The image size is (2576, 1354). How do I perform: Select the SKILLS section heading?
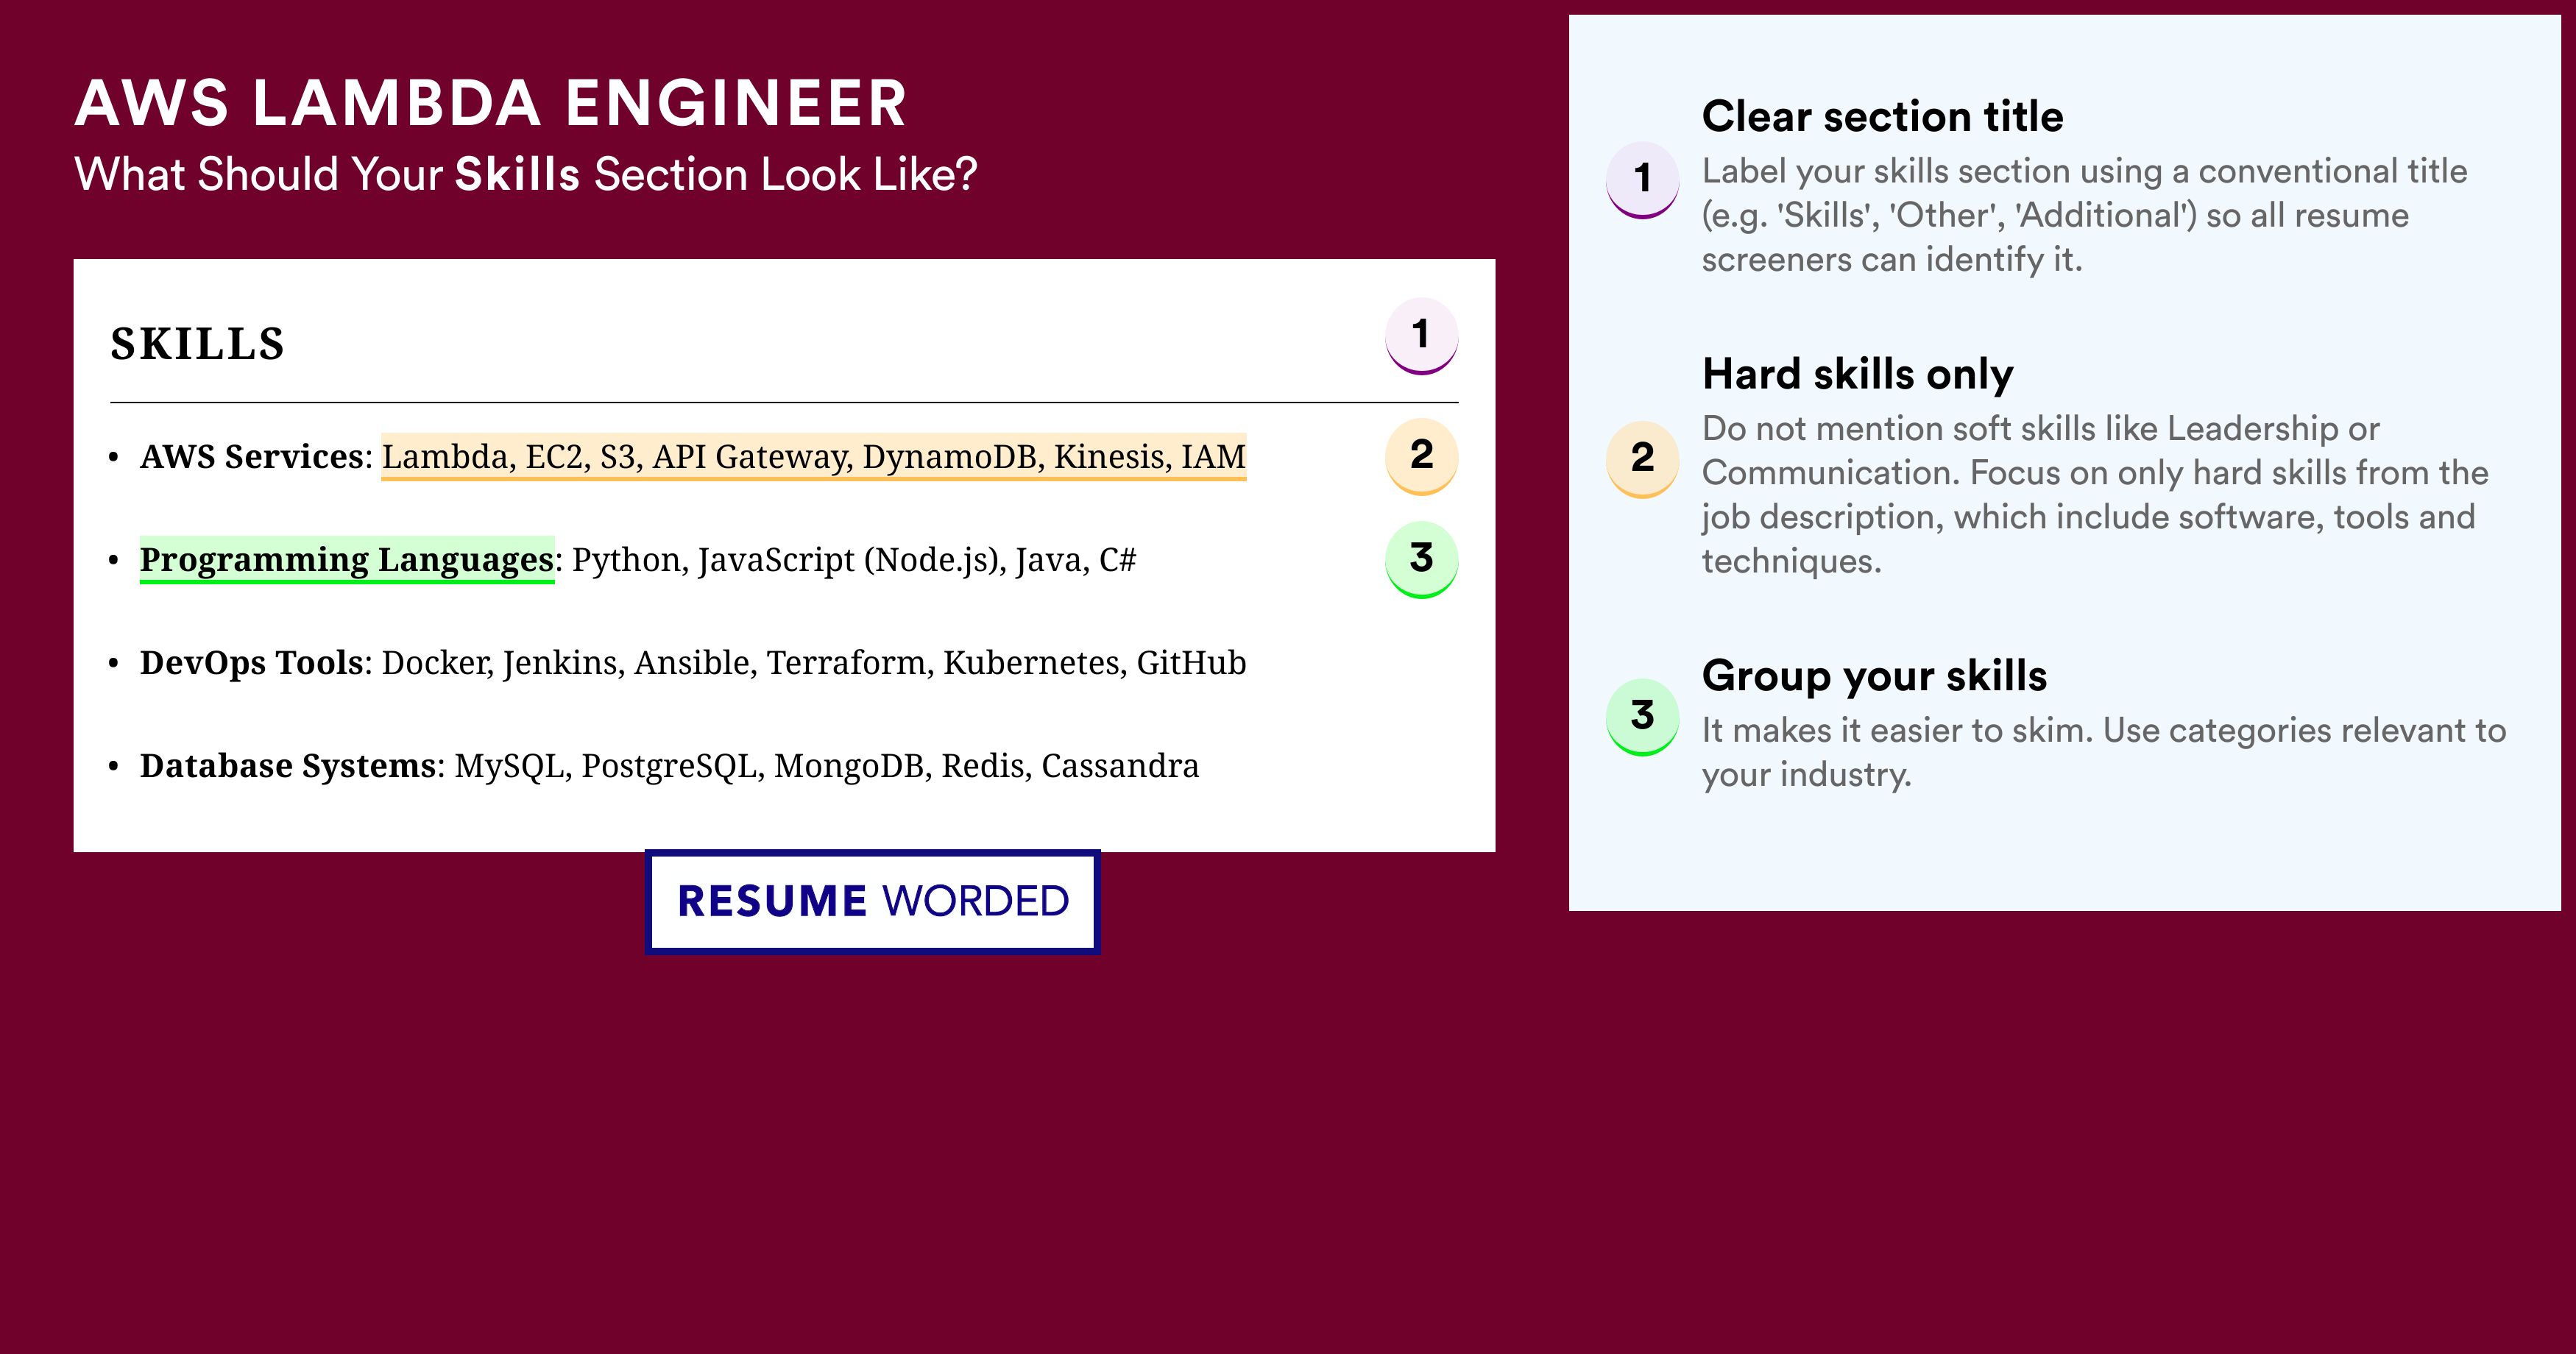click(198, 344)
